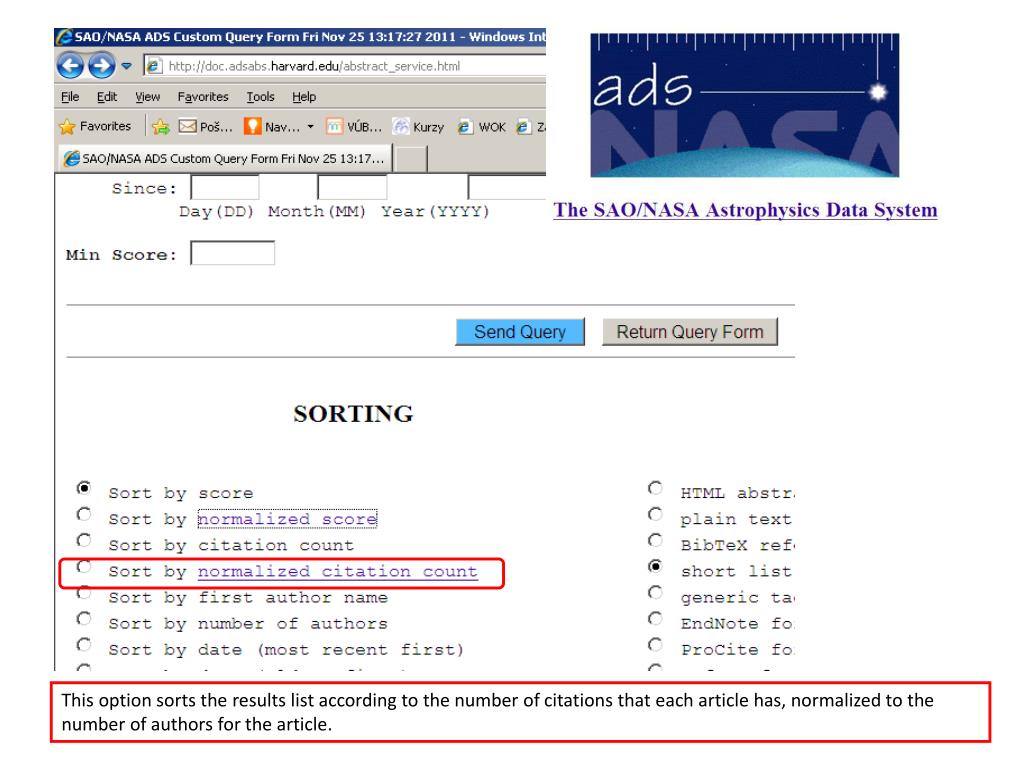The height and width of the screenshot is (768, 1024).
Task: Select EndNote format radio button
Action: pyautogui.click(x=655, y=618)
